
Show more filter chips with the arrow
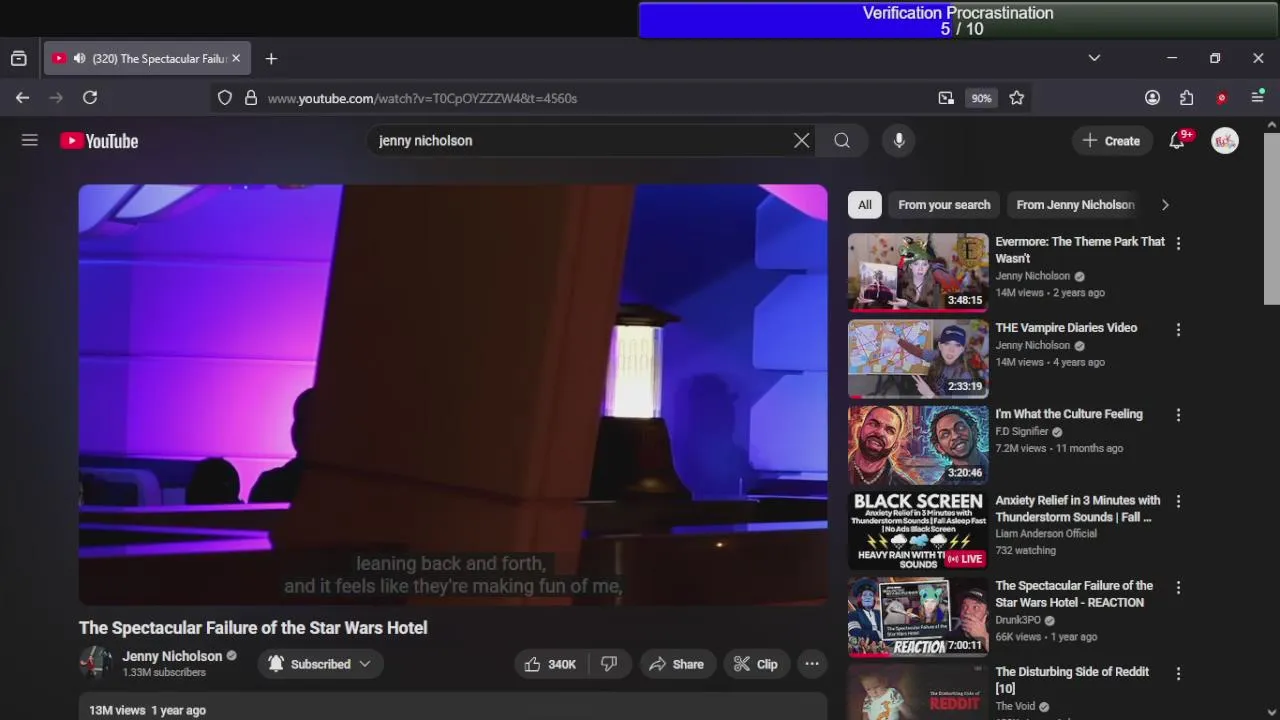pyautogui.click(x=1165, y=205)
